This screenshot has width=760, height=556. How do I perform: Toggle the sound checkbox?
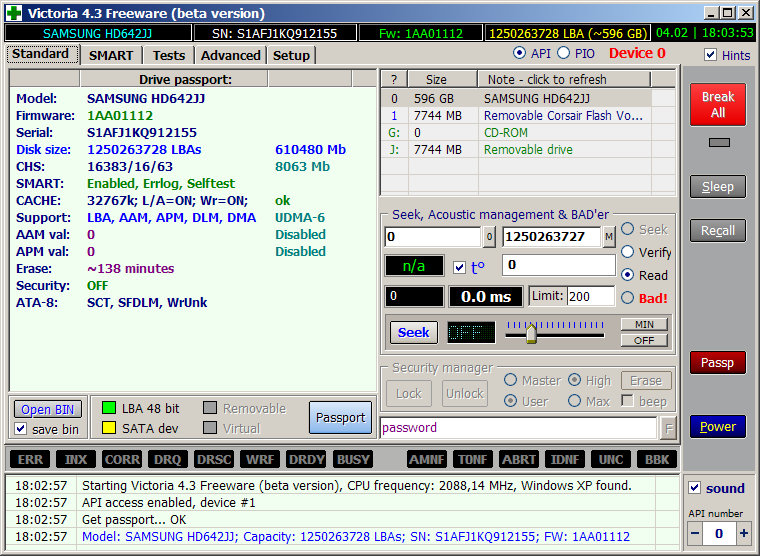click(x=695, y=488)
